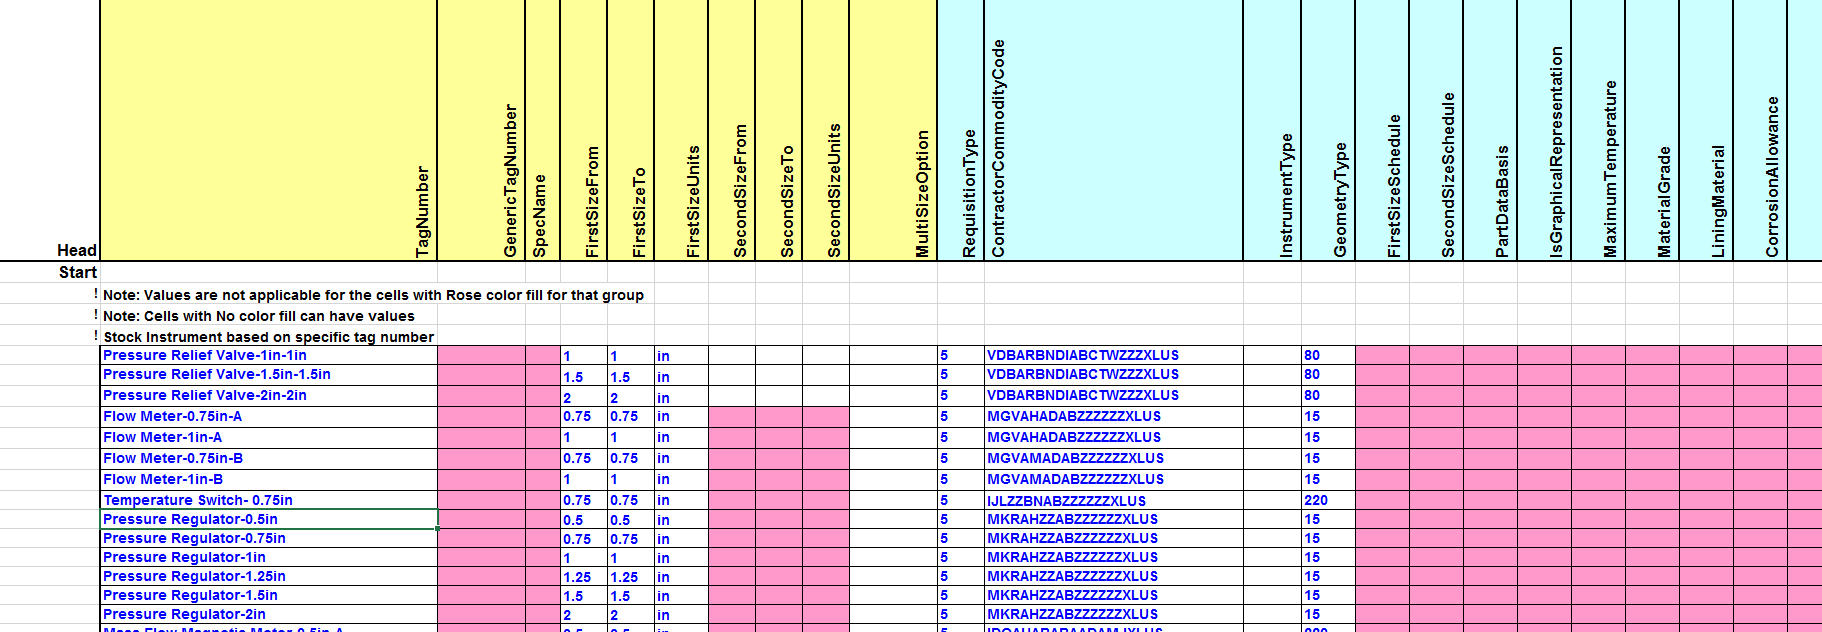
Task: Click cell Pressure Regulator-0.75in
Action: (269, 538)
